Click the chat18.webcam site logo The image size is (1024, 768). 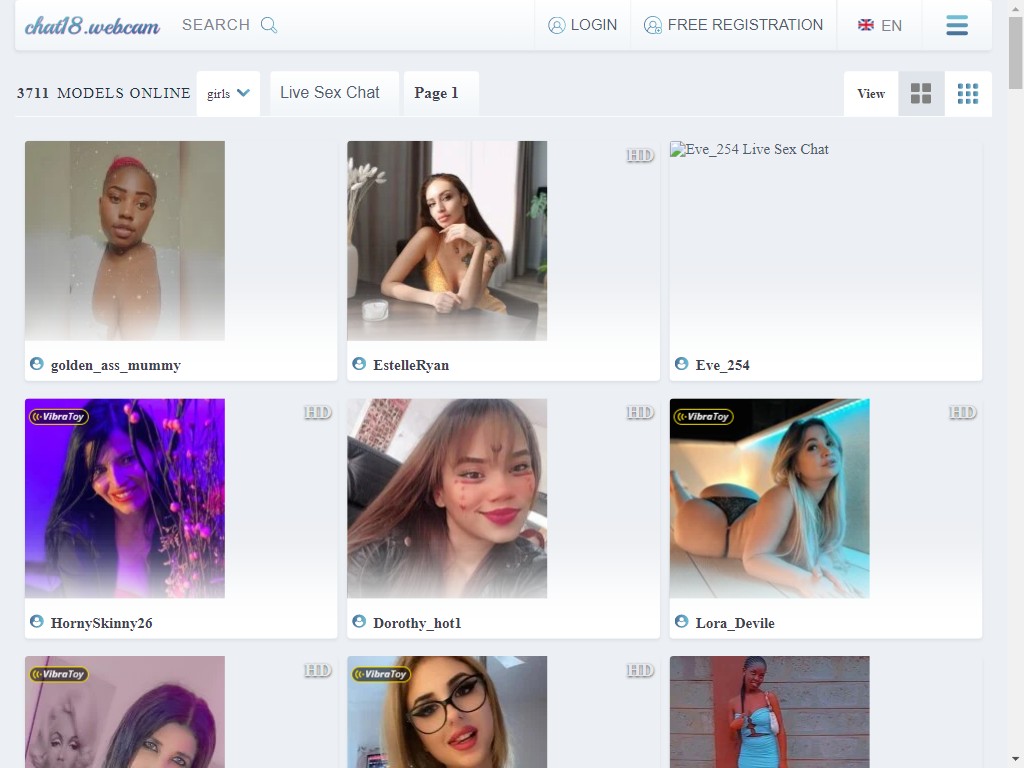point(92,25)
